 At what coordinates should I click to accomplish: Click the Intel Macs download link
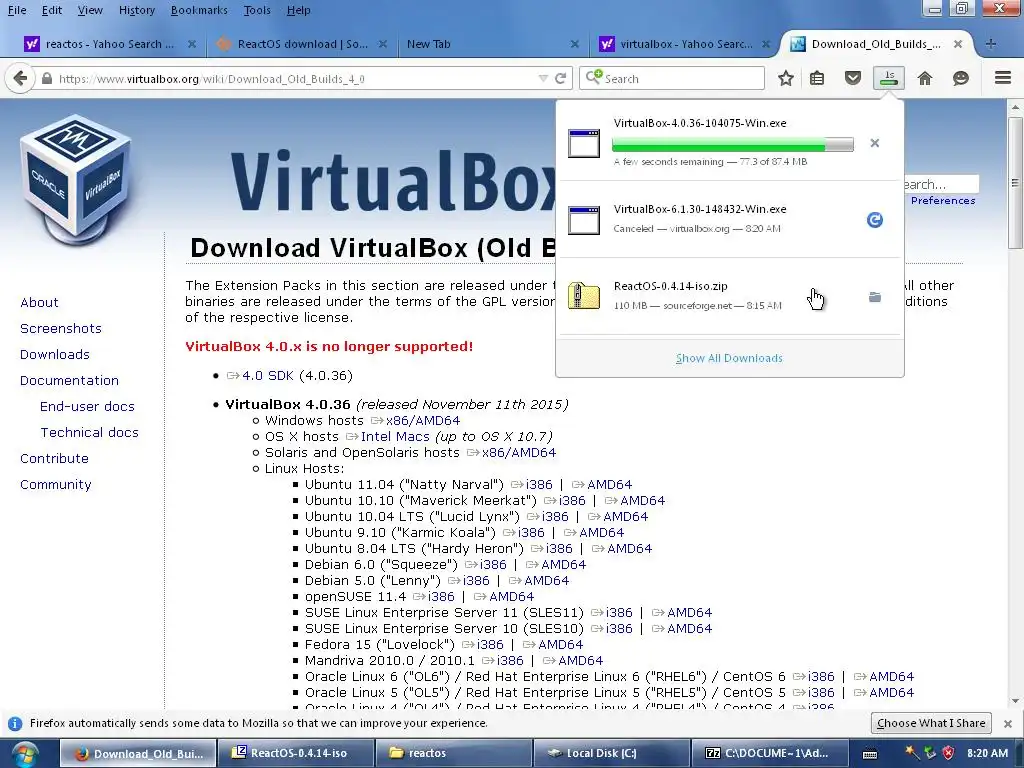pos(395,436)
